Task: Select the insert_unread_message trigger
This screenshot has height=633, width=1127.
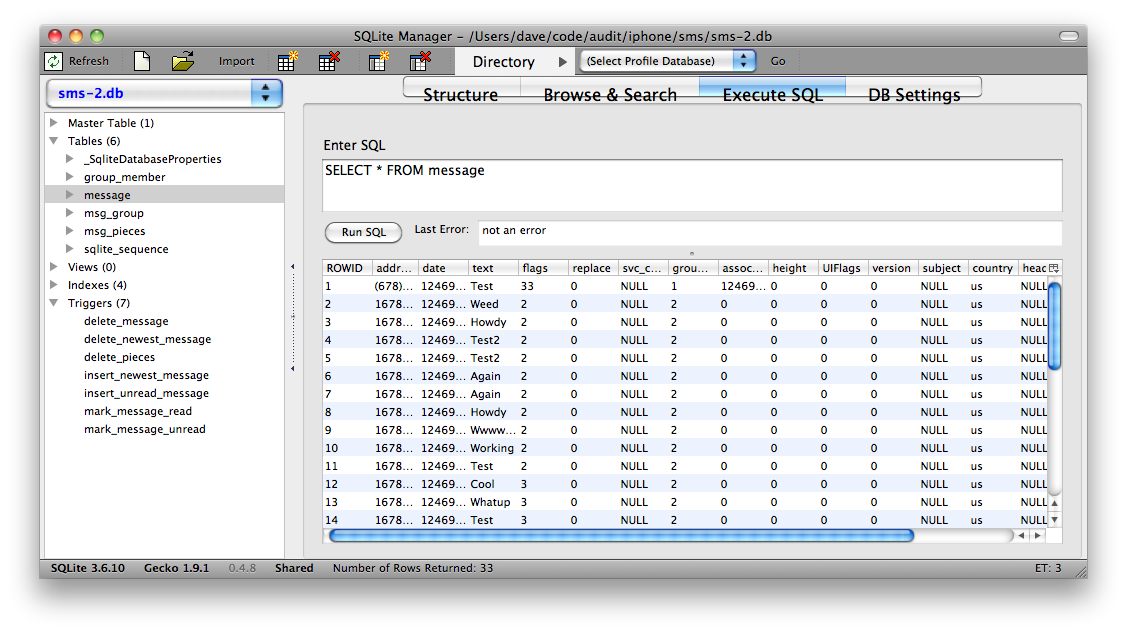Action: click(146, 393)
